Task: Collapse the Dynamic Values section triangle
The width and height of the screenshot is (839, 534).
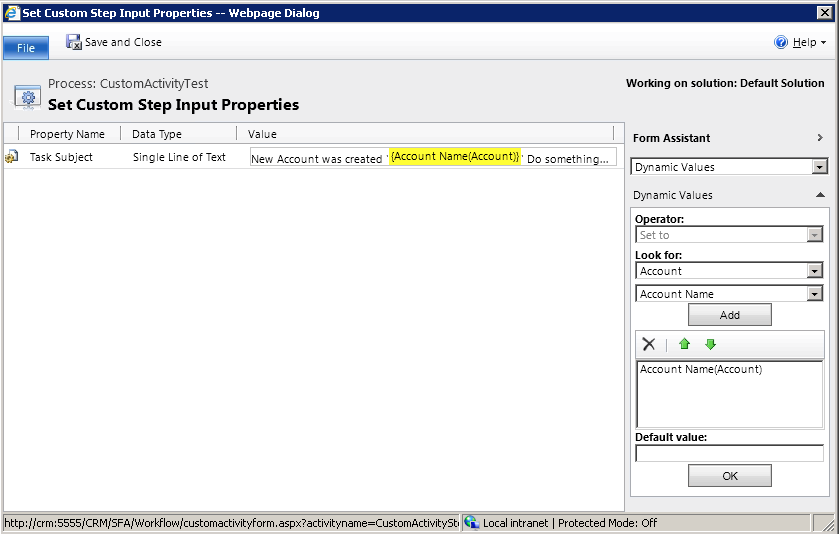Action: (820, 195)
